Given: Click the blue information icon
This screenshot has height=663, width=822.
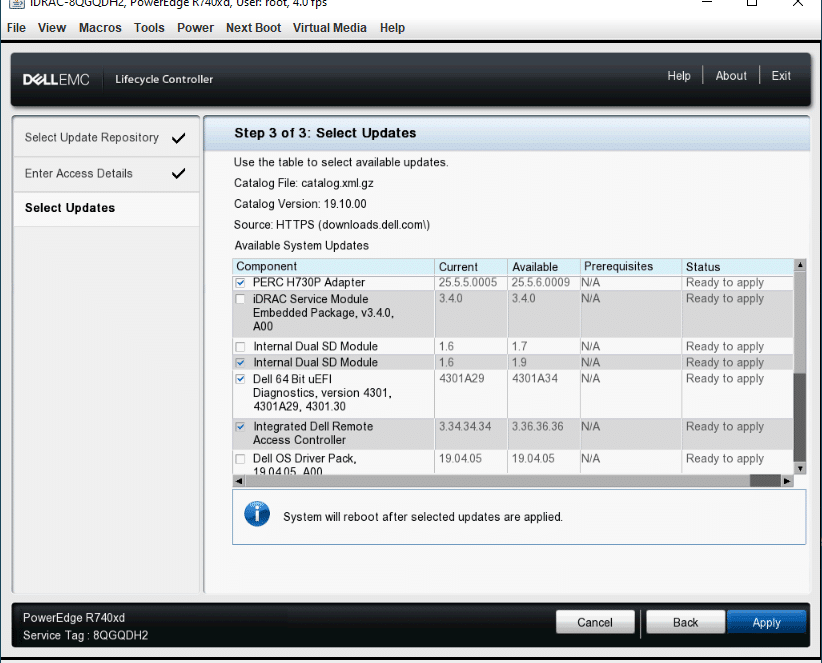Looking at the screenshot, I should pos(257,514).
